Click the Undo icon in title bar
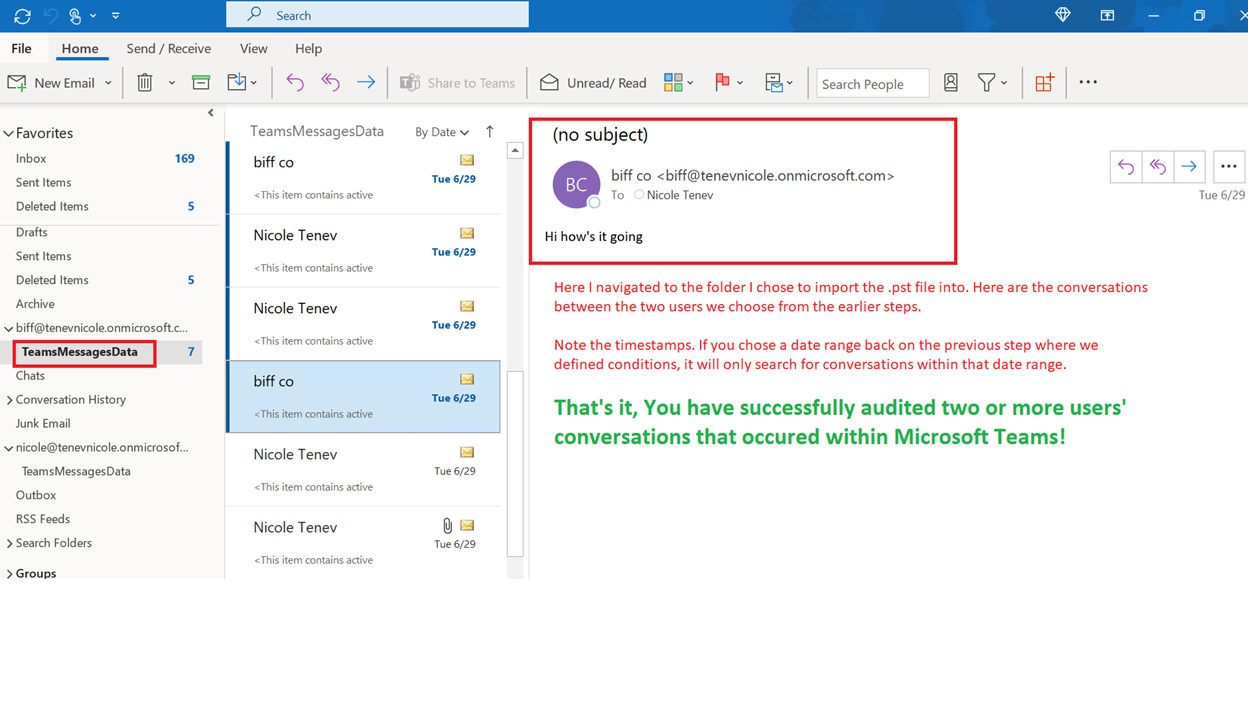The image size is (1248, 717). point(51,16)
